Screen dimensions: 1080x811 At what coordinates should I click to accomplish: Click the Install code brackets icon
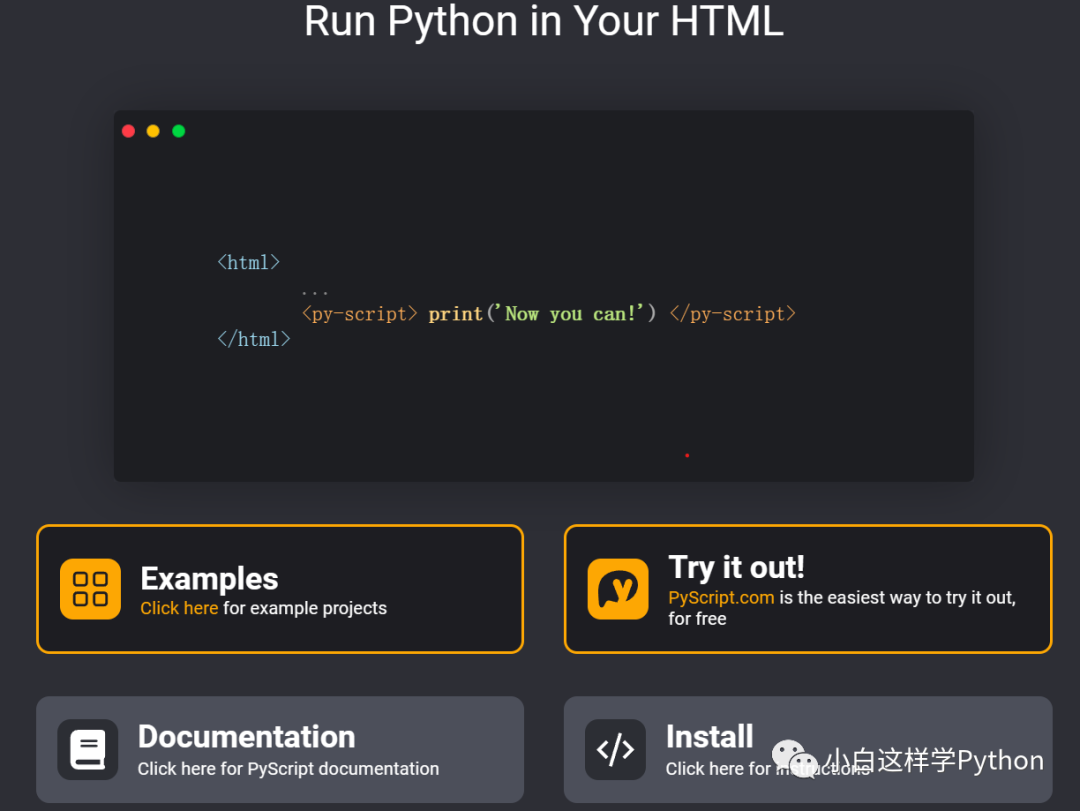[615, 750]
